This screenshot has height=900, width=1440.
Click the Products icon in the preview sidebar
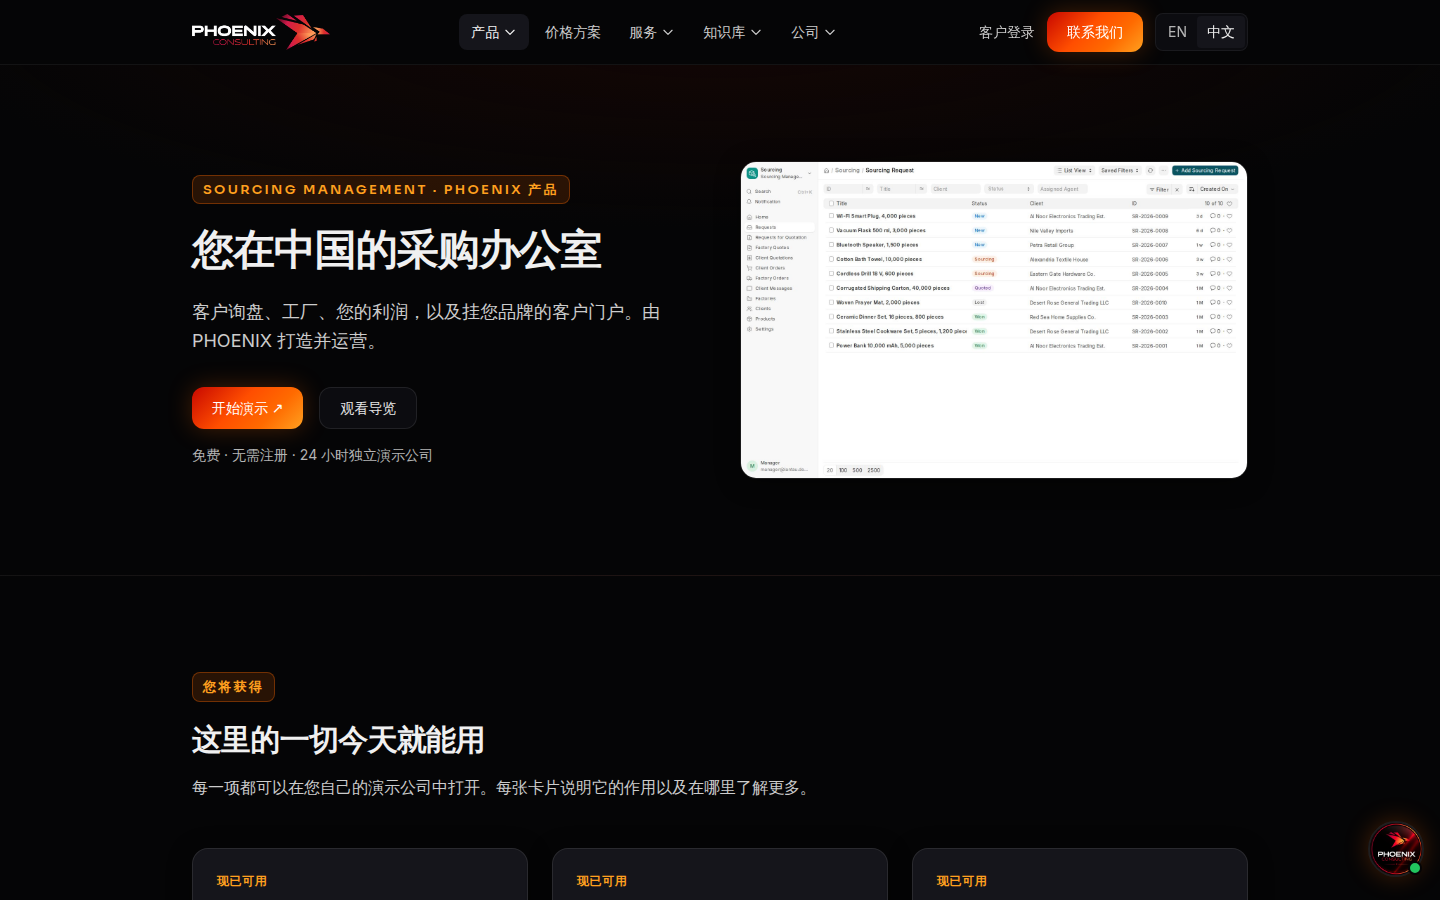pos(749,319)
